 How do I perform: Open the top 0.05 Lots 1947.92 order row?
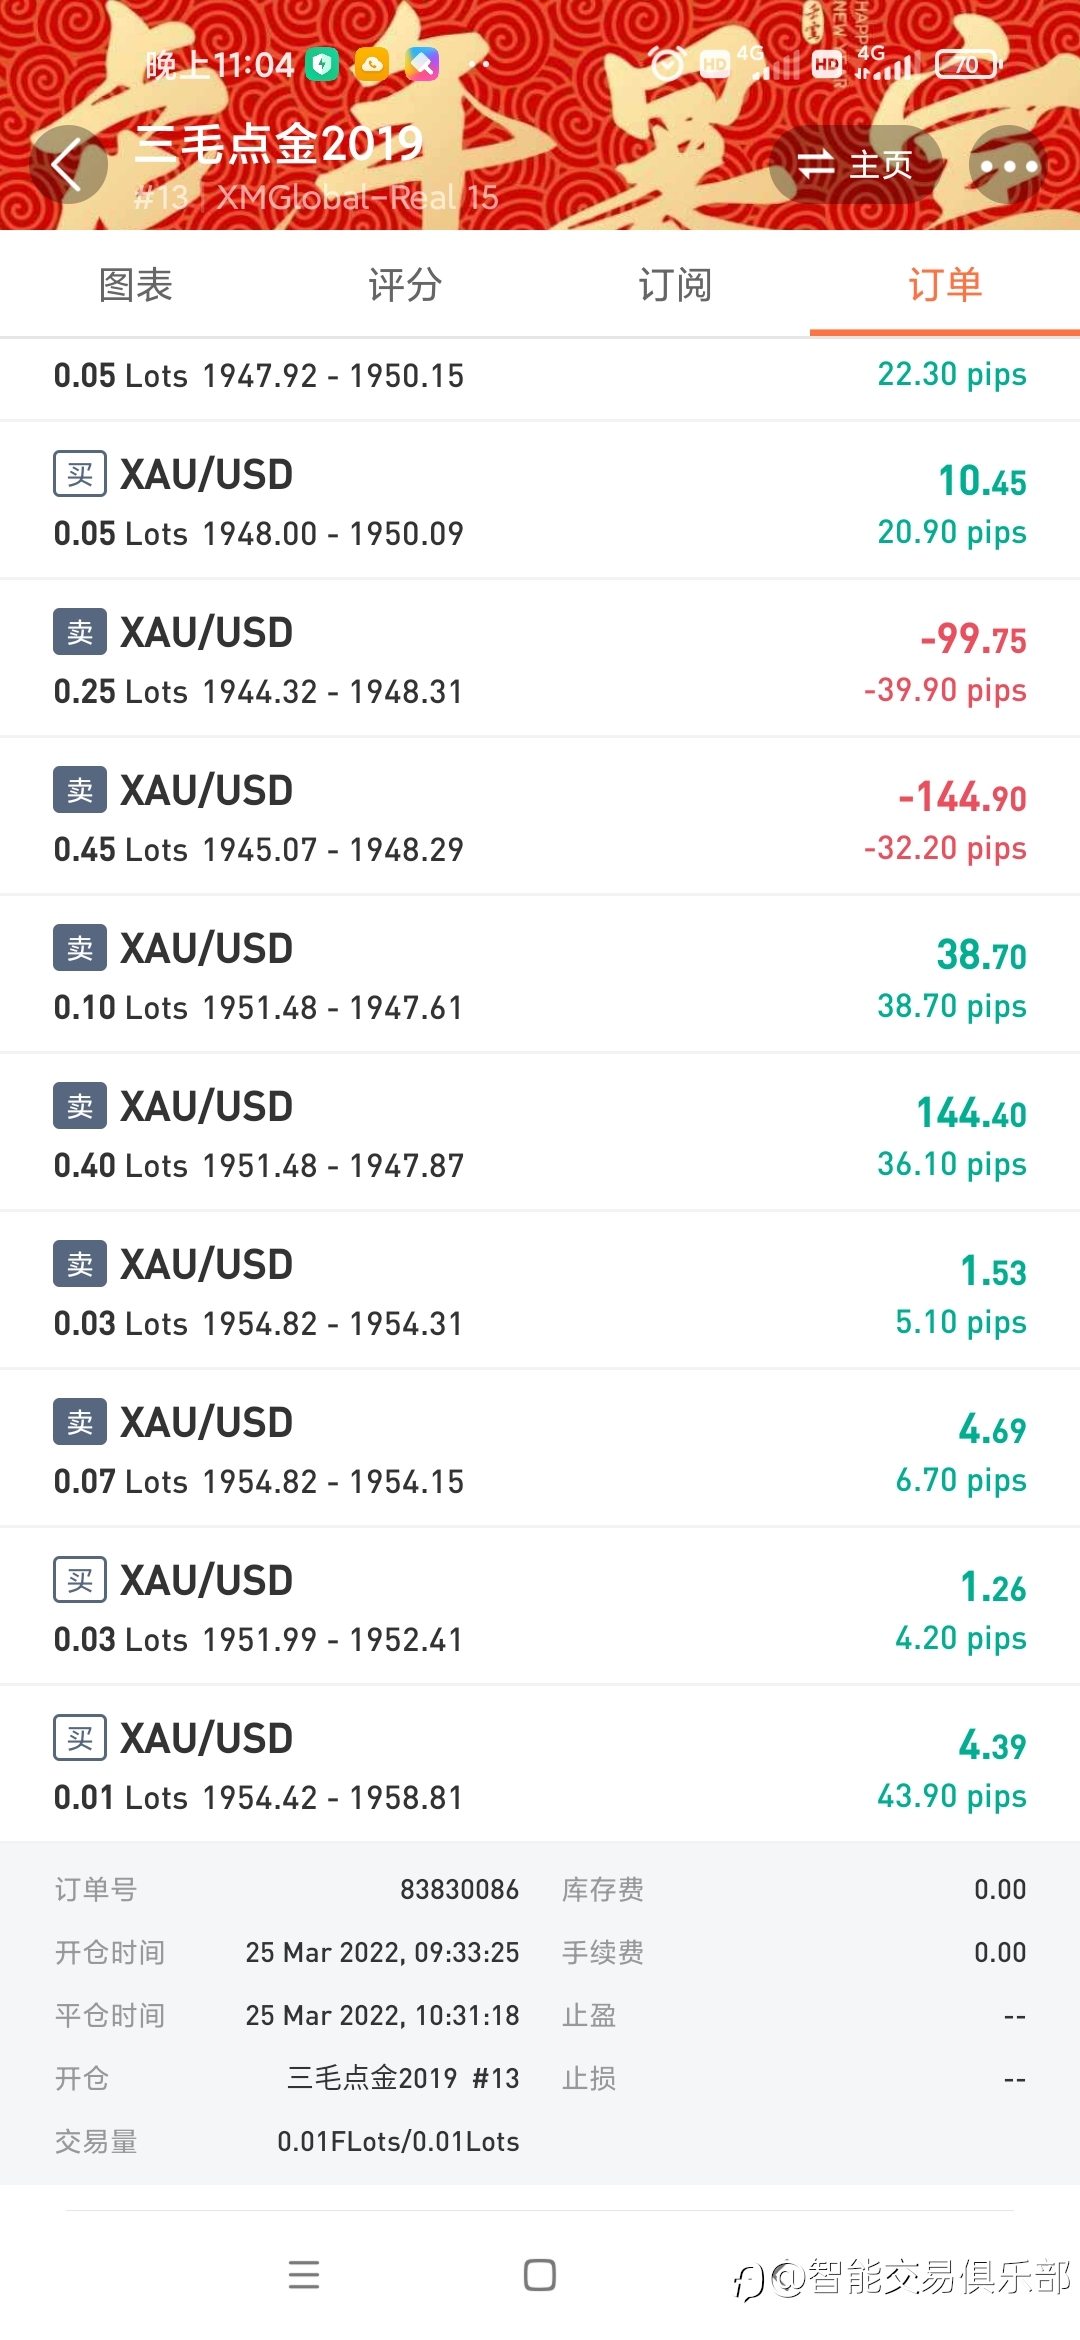pyautogui.click(x=540, y=378)
